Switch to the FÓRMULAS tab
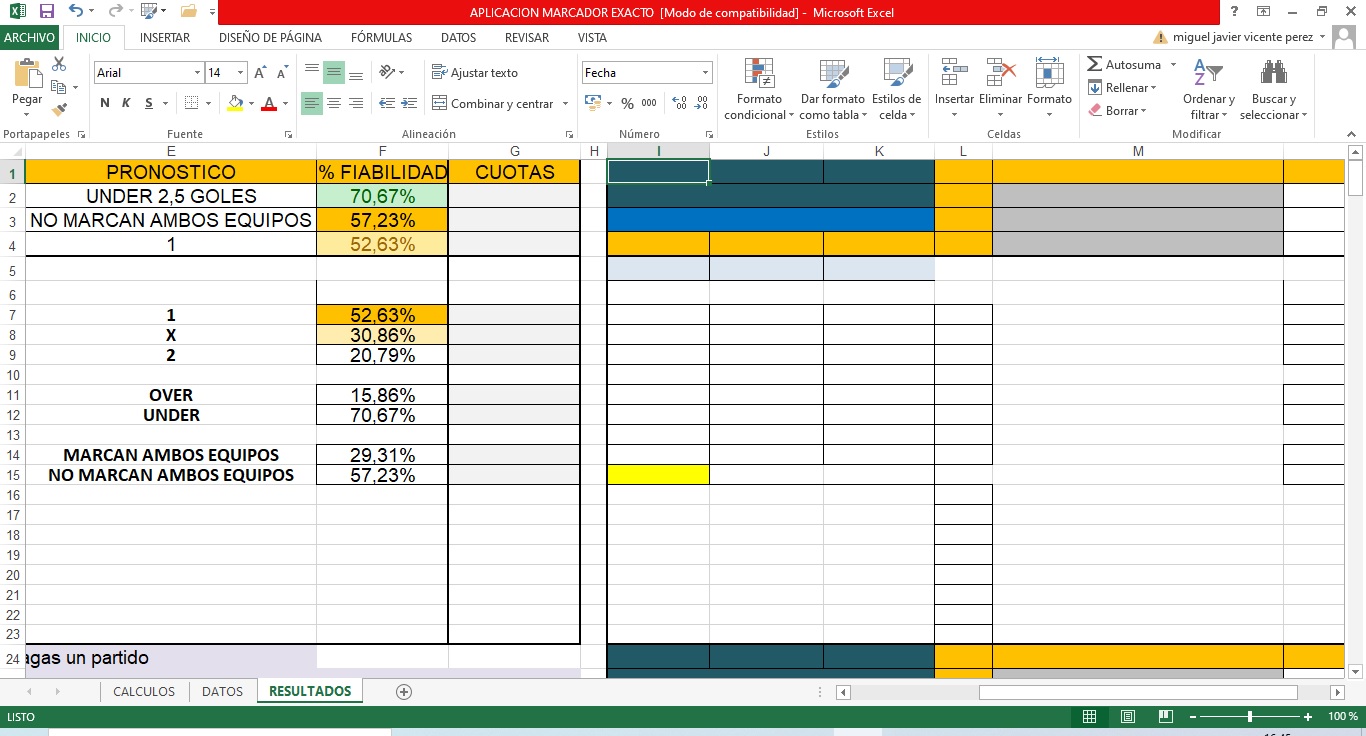Viewport: 1366px width, 736px height. click(381, 37)
